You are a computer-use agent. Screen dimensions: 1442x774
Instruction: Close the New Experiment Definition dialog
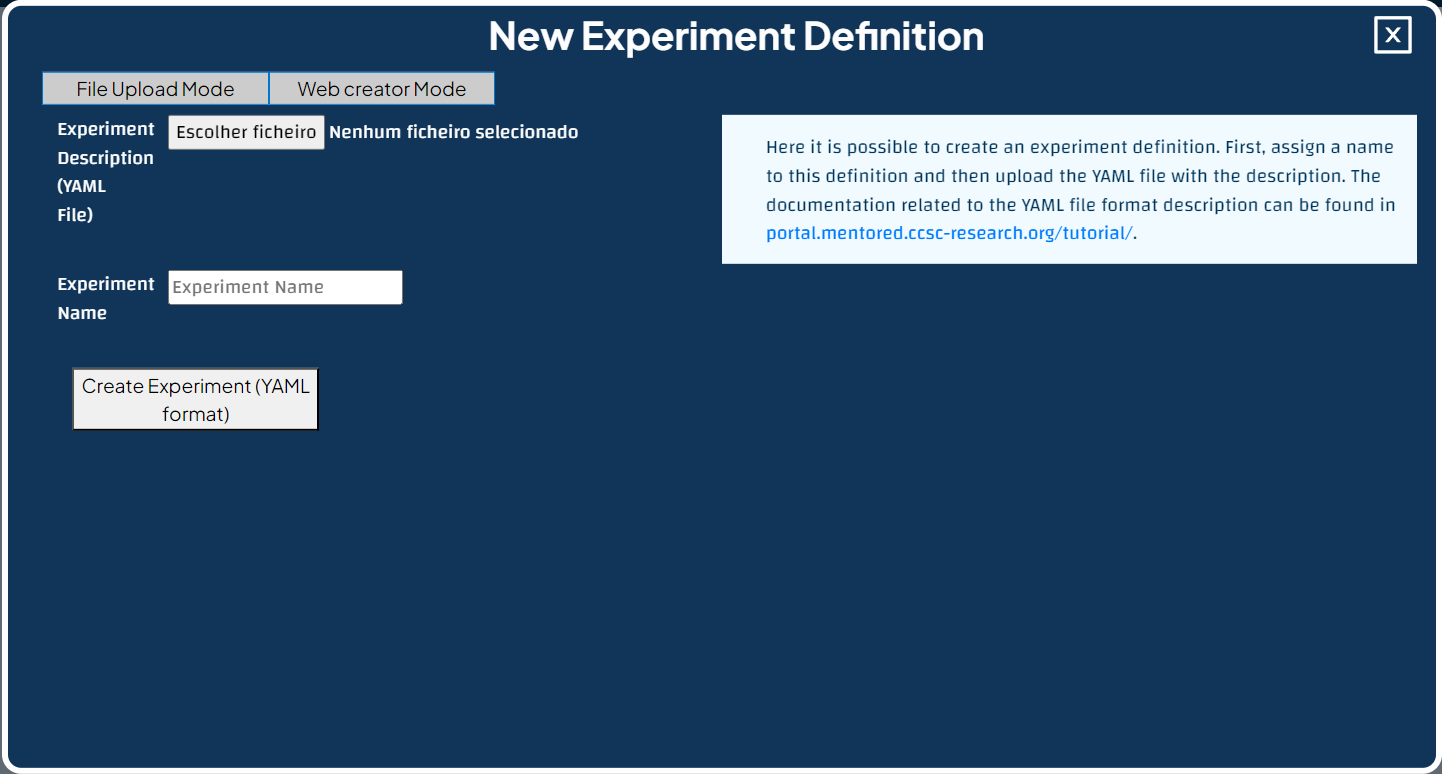(1392, 35)
